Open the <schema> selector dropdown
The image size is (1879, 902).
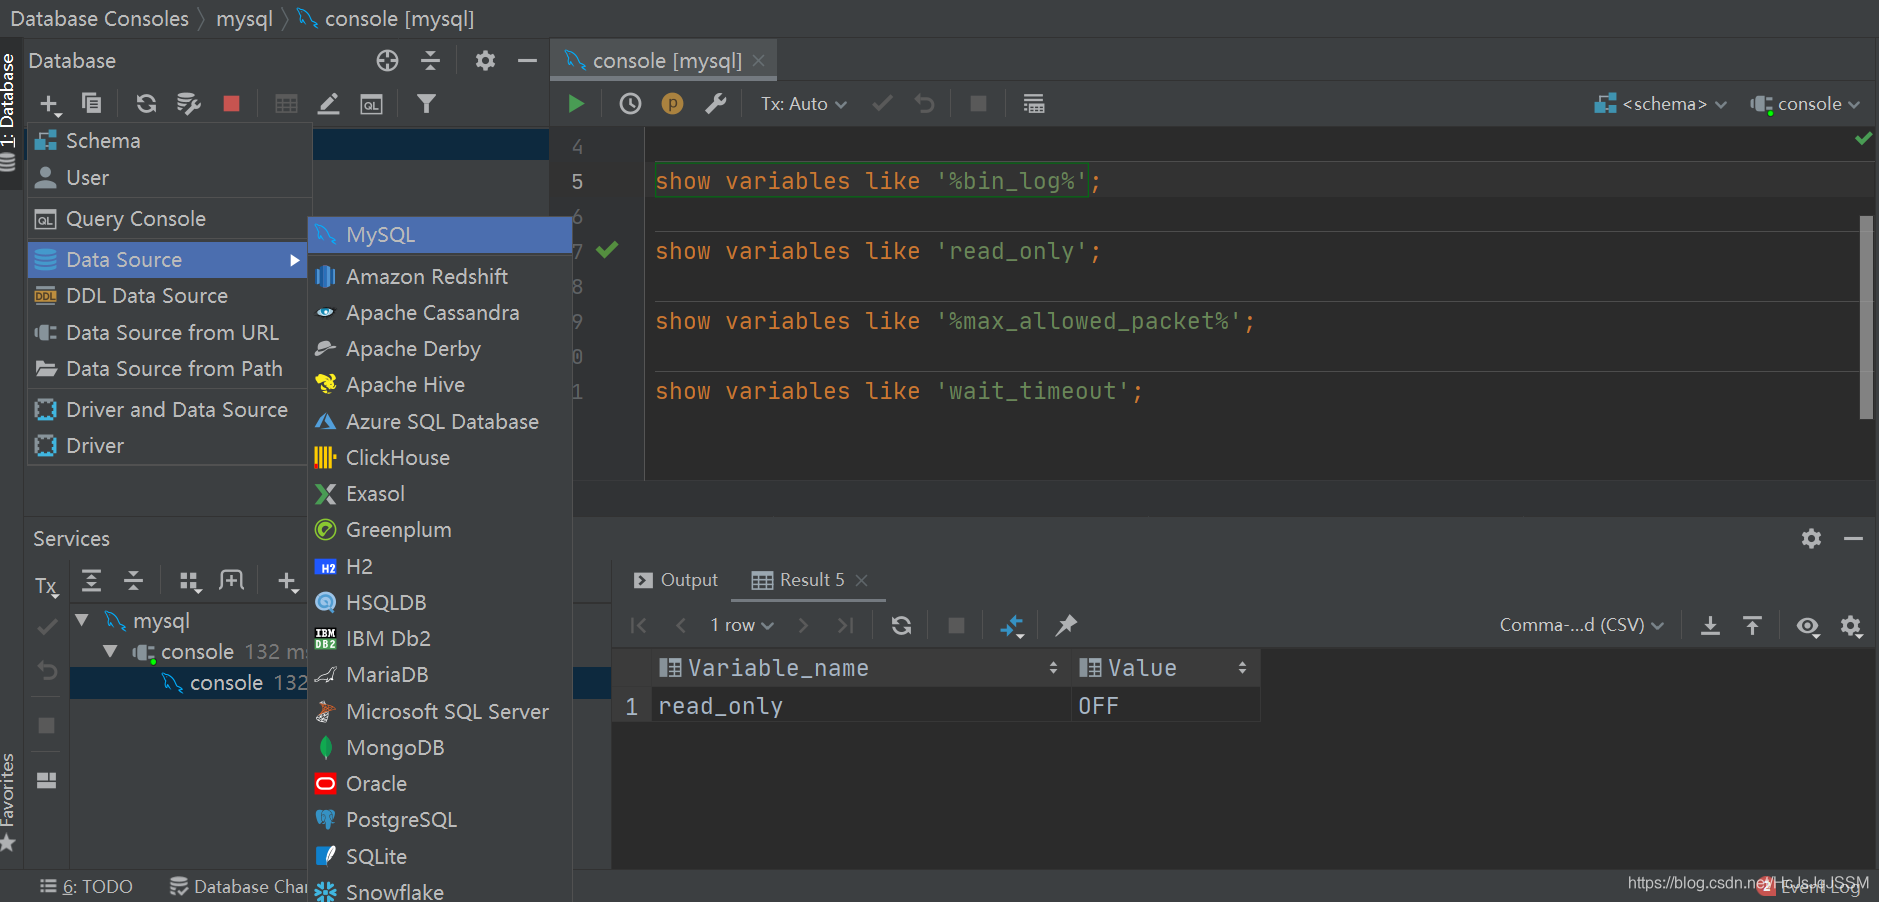(x=1661, y=104)
